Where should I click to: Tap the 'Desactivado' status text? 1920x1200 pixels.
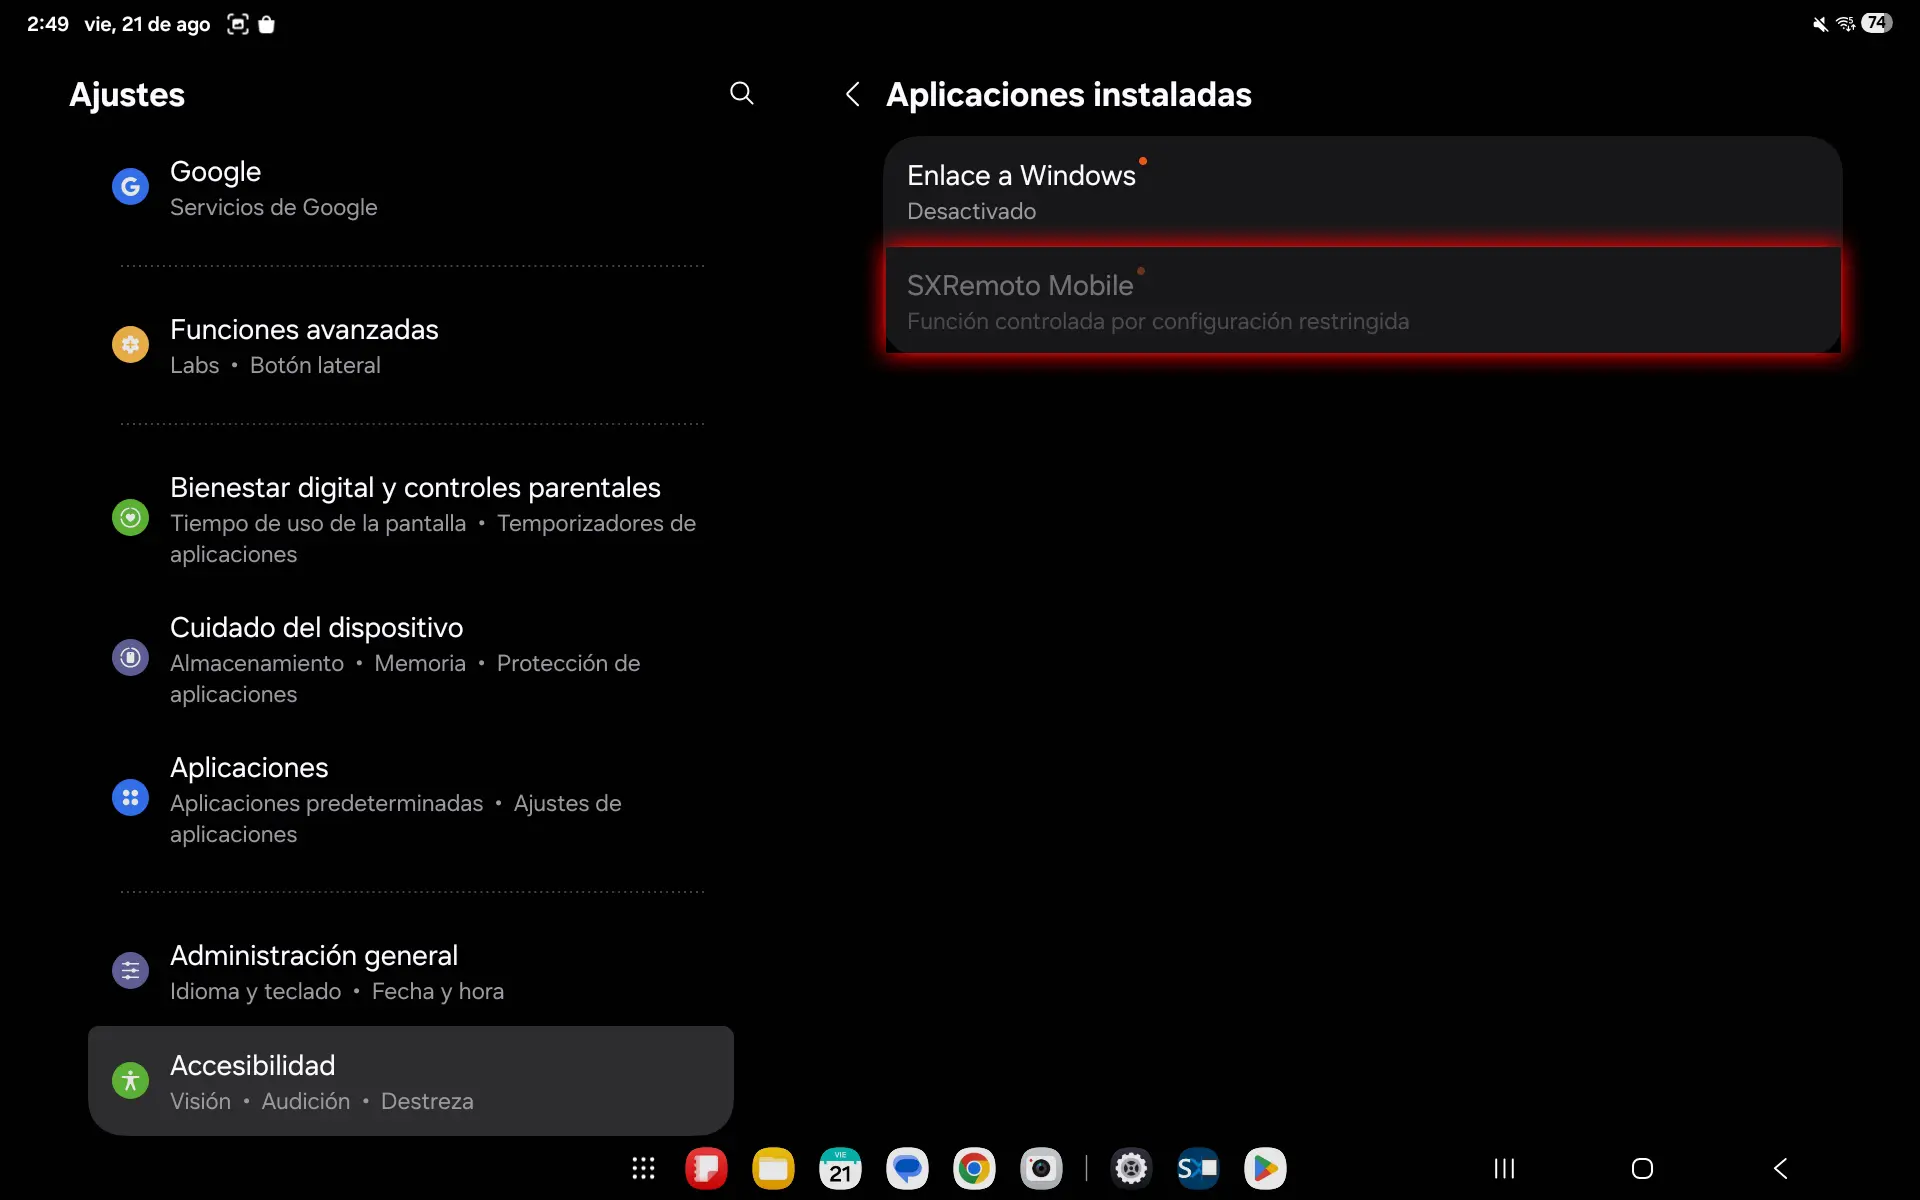pos(971,211)
